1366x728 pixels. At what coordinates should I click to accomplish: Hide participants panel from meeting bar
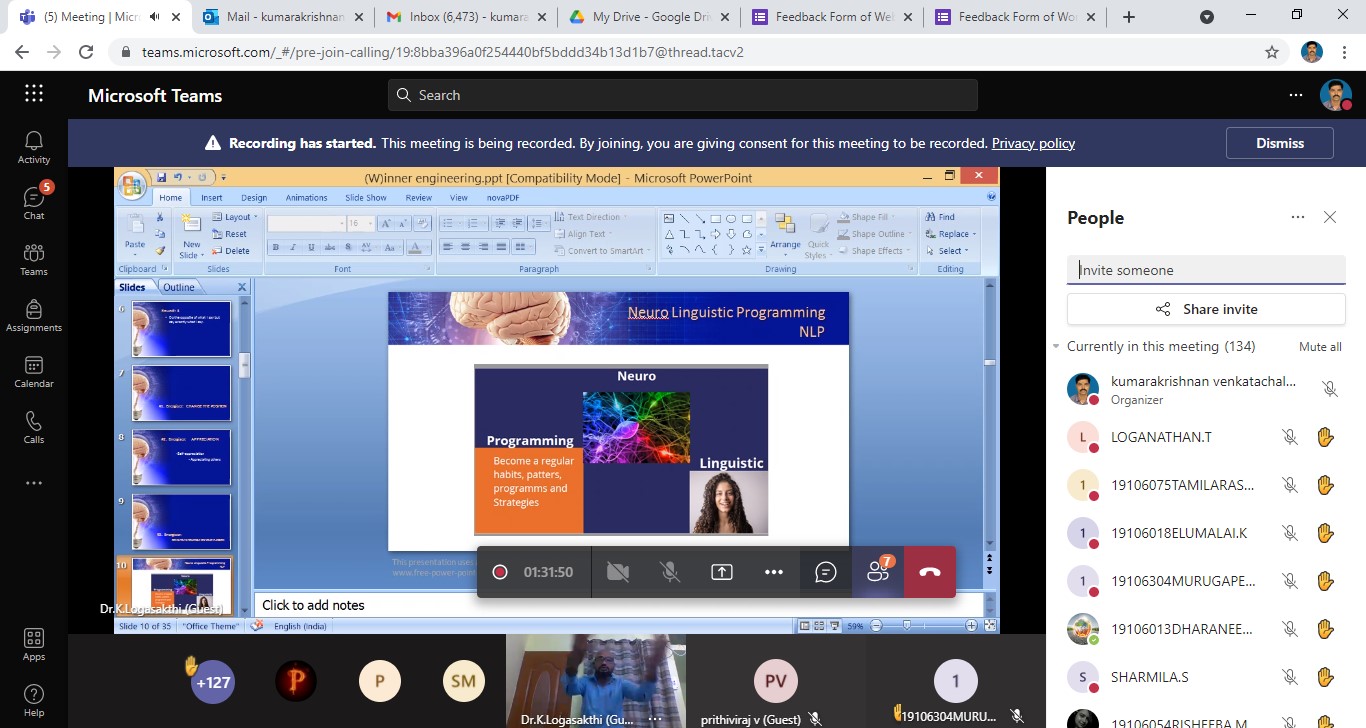click(x=878, y=572)
